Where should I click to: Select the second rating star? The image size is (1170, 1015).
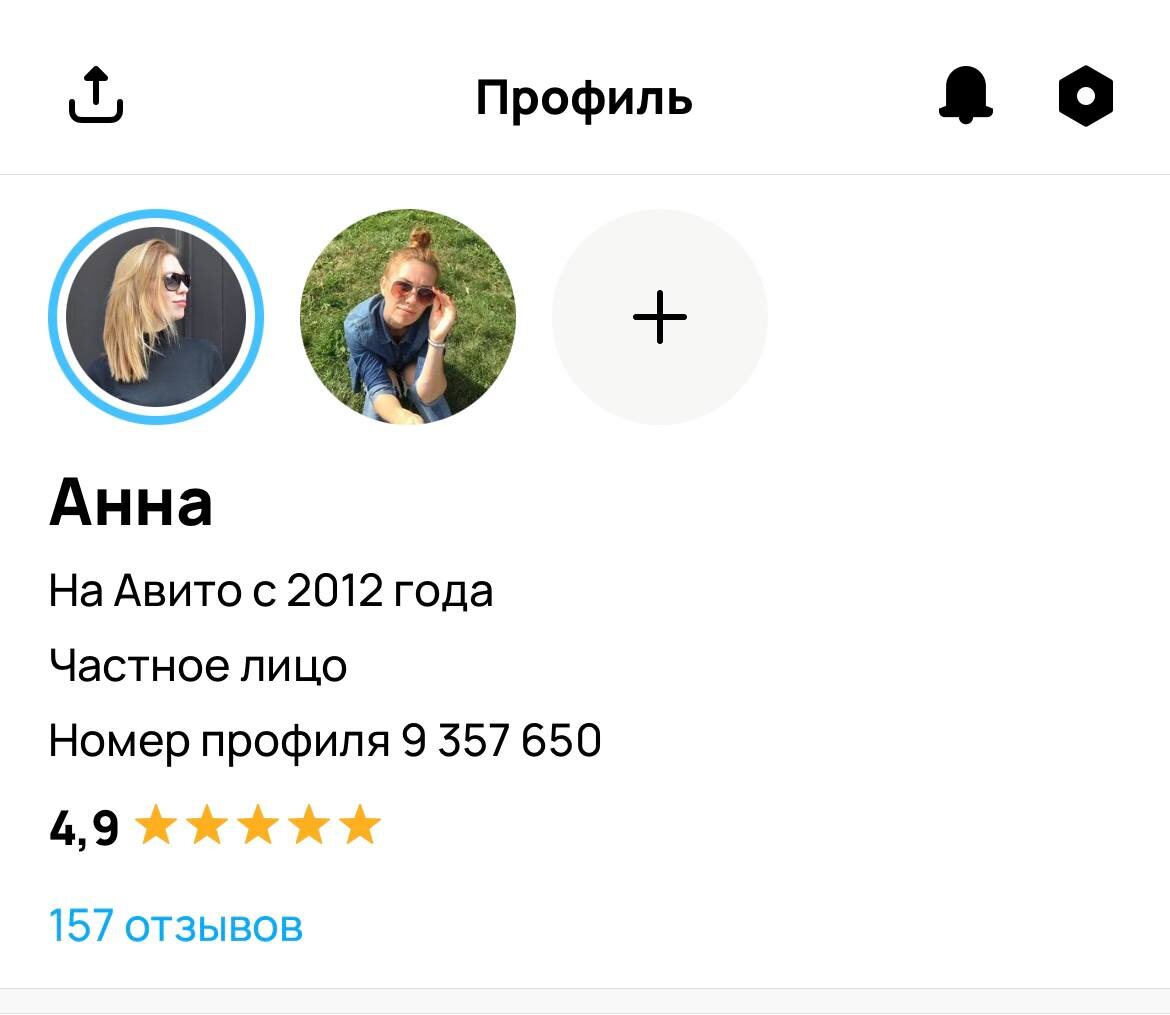pos(207,825)
